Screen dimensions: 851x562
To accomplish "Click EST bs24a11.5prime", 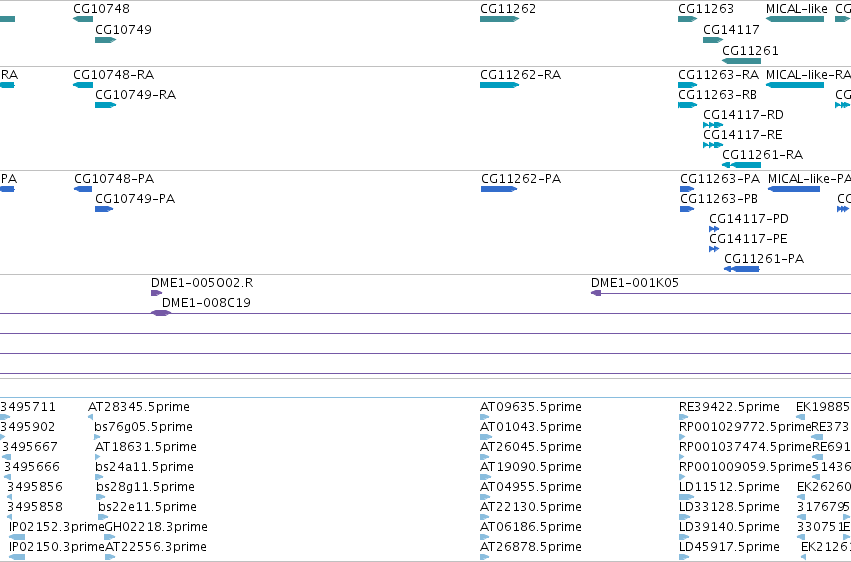I will (144, 468).
